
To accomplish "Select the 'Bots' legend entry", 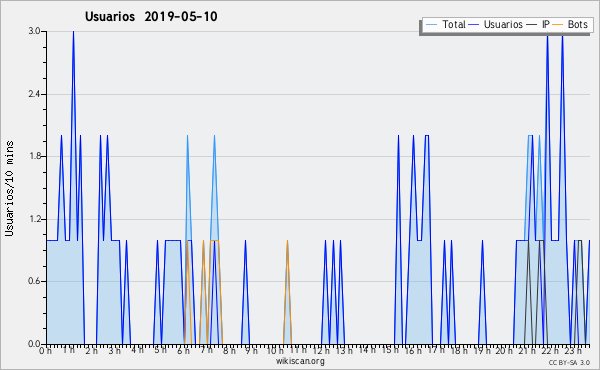I will pyautogui.click(x=577, y=25).
